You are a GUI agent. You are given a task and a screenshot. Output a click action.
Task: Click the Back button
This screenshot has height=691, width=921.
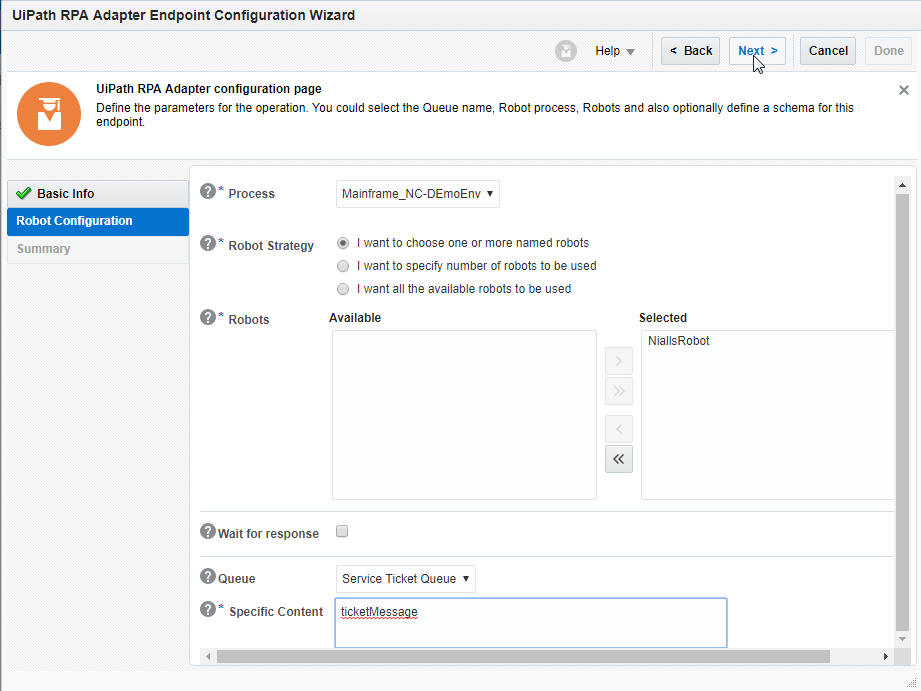(x=690, y=51)
